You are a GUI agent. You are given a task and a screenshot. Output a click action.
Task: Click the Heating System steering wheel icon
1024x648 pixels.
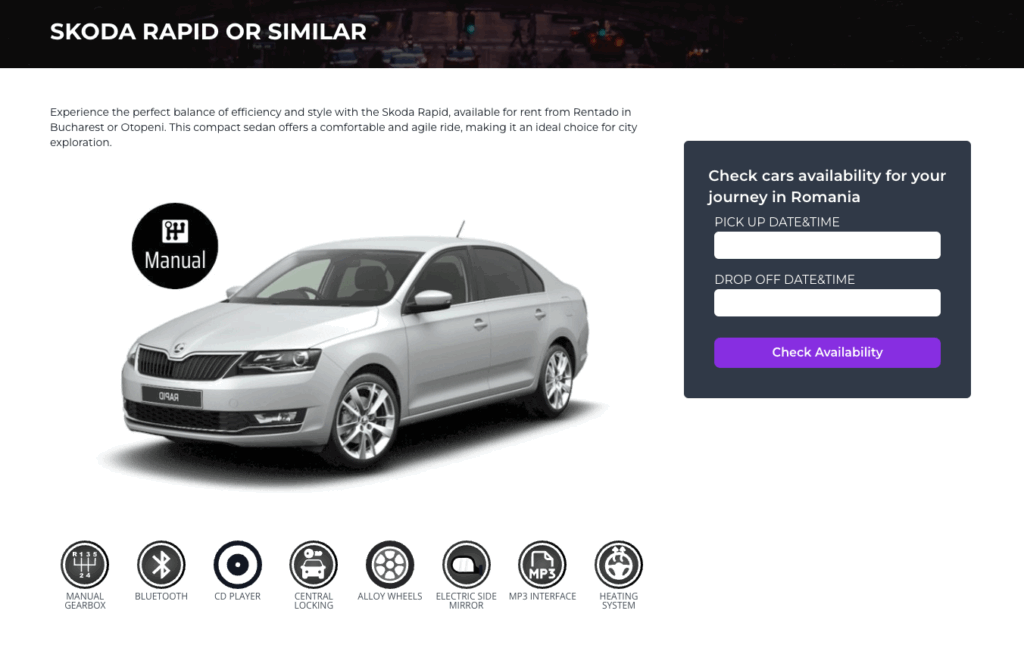tap(618, 564)
